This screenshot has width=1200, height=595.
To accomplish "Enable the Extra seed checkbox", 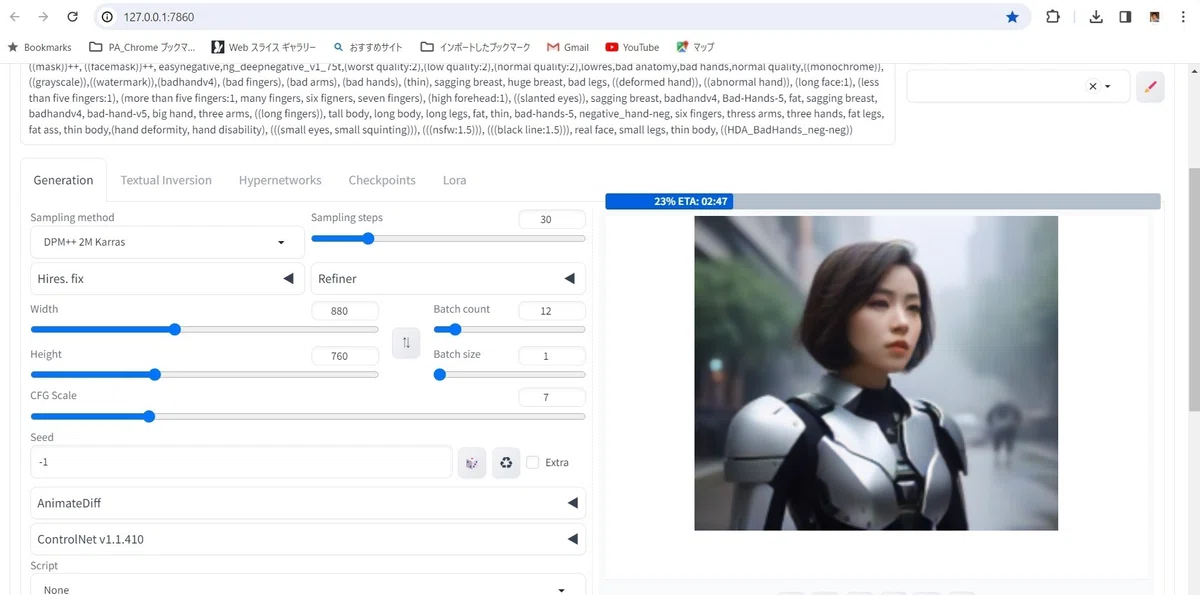I will [x=533, y=462].
